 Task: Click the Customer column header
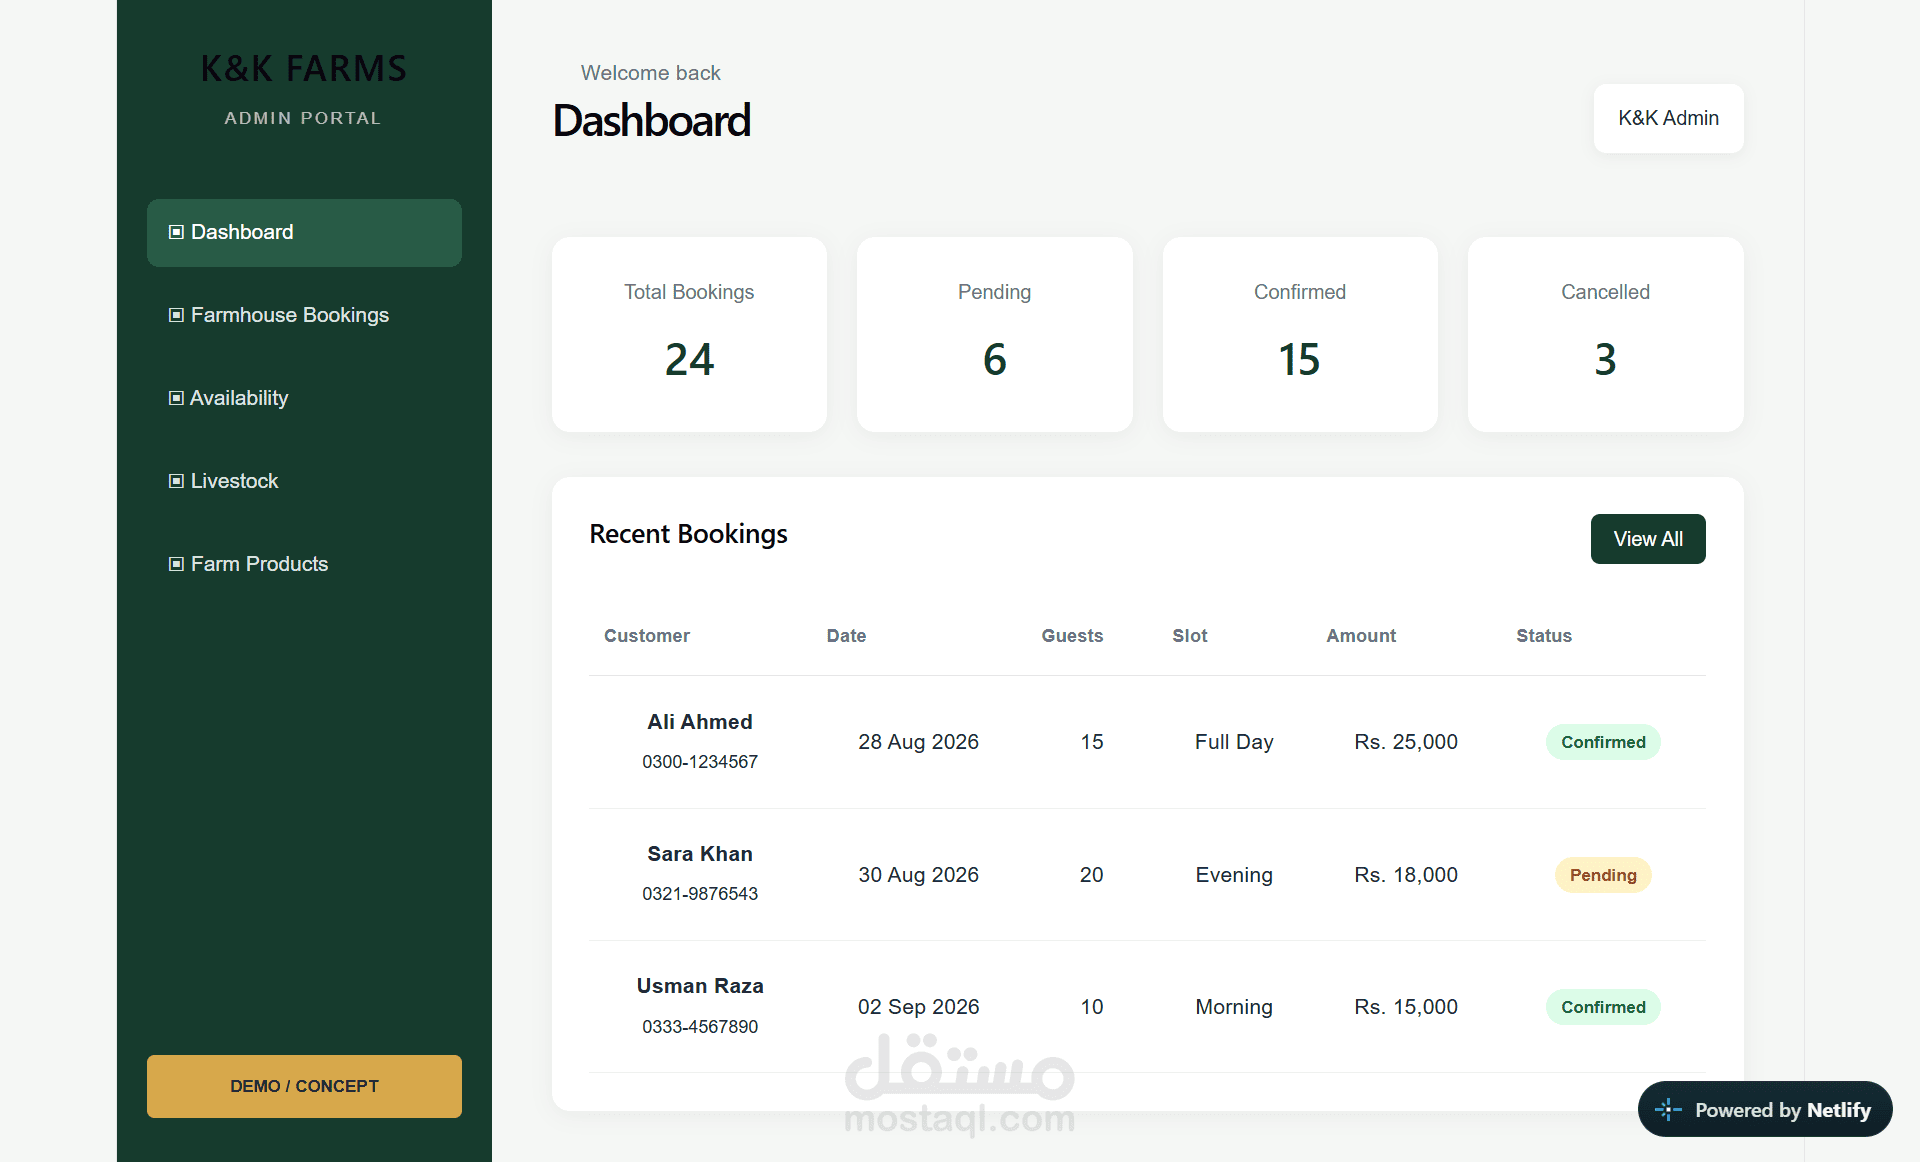[x=647, y=636]
